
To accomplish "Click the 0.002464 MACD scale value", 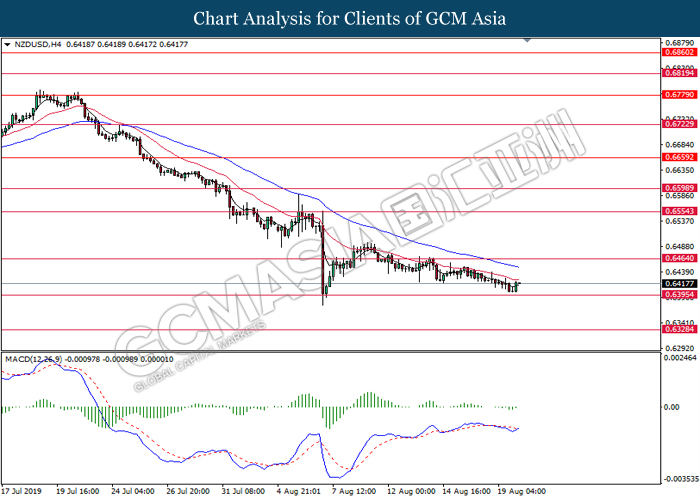I will point(680,358).
